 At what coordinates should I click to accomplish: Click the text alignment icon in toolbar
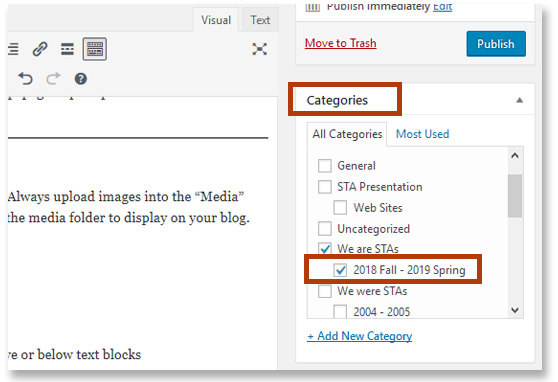[13, 49]
